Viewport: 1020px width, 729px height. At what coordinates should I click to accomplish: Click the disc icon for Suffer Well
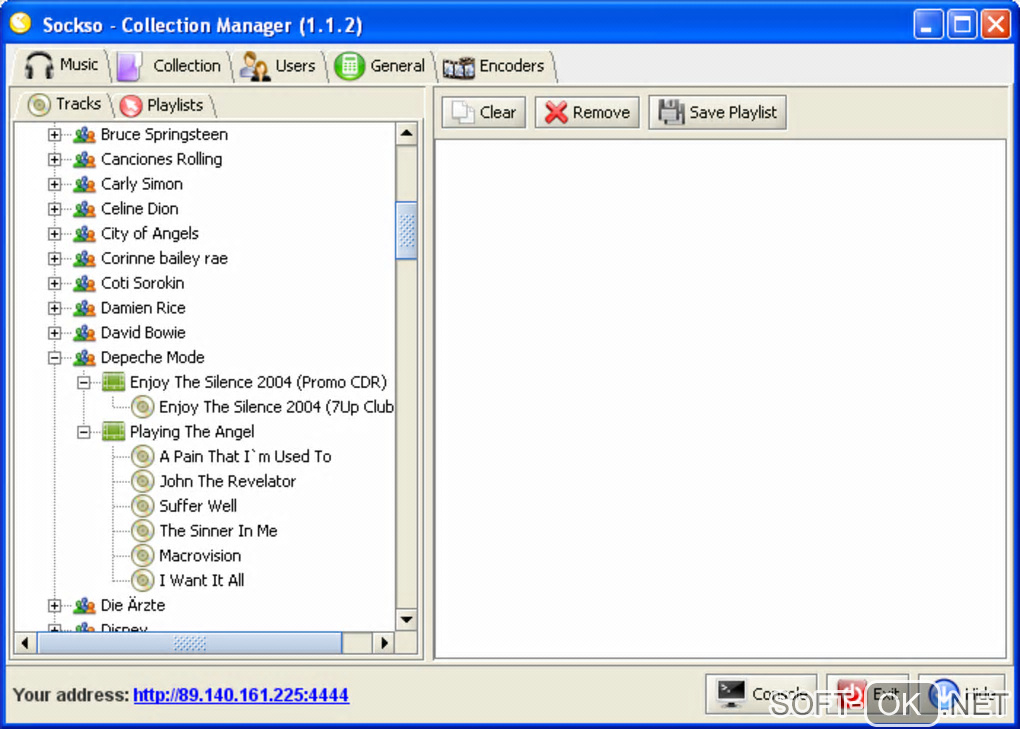[x=142, y=506]
